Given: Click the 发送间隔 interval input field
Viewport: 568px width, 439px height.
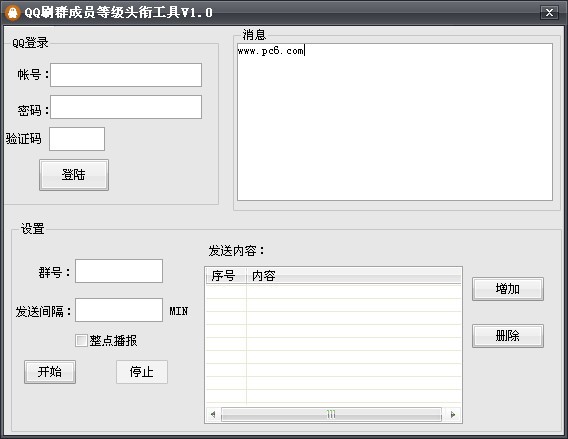Looking at the screenshot, I should [119, 310].
